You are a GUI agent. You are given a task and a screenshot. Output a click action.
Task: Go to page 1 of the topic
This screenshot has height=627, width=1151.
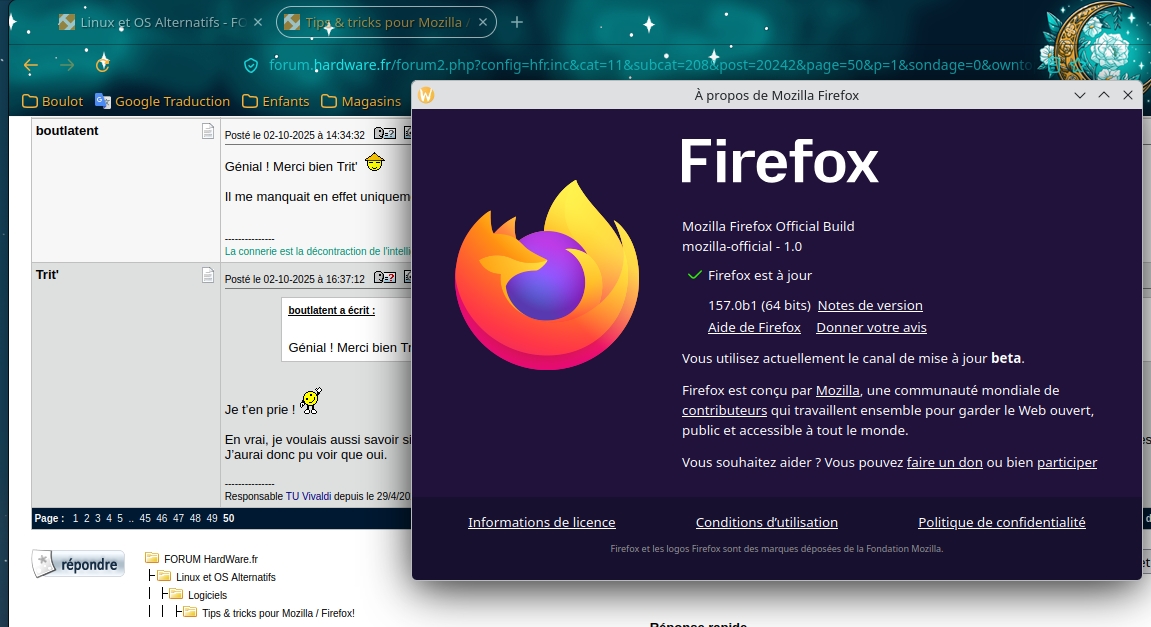coord(75,518)
